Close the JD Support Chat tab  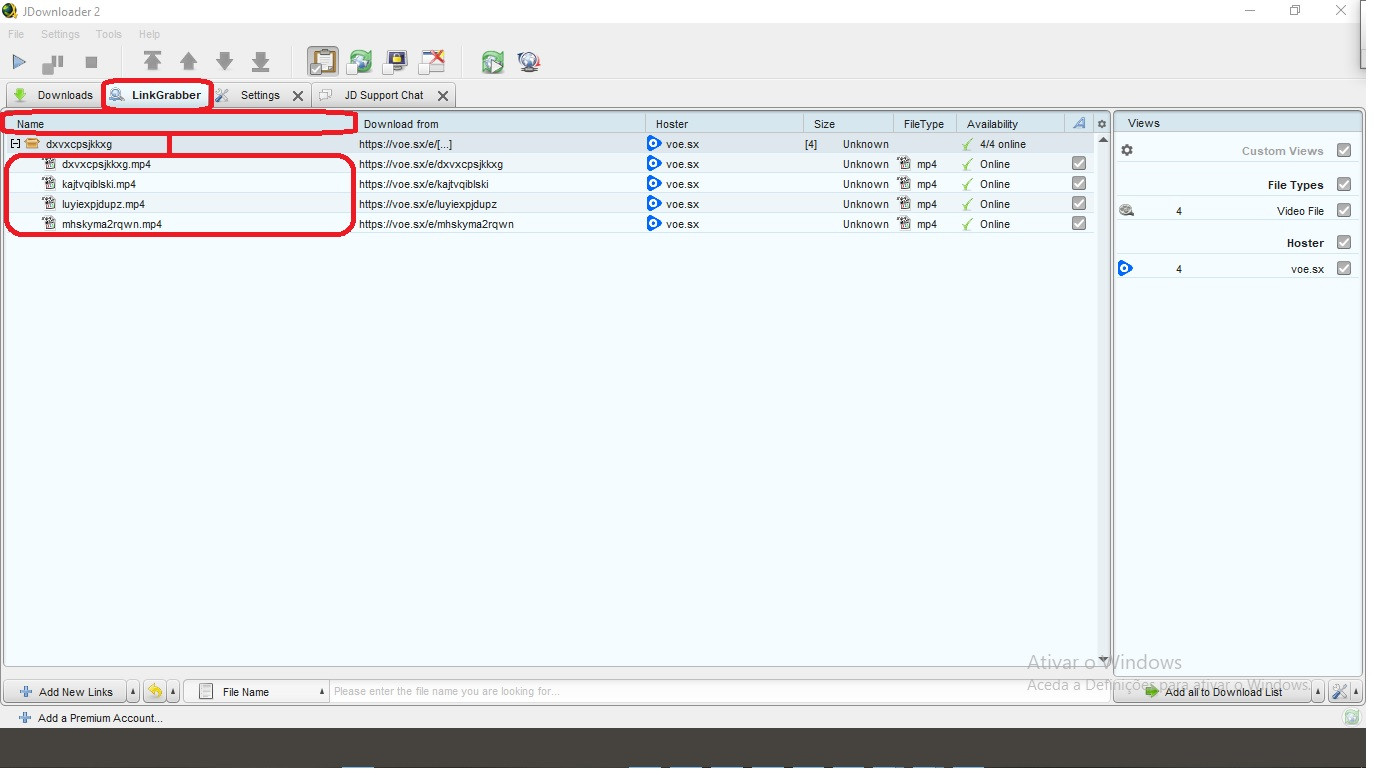click(x=443, y=96)
